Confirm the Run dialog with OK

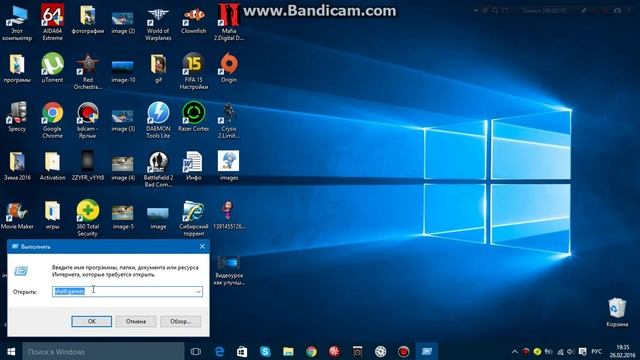pyautogui.click(x=91, y=321)
